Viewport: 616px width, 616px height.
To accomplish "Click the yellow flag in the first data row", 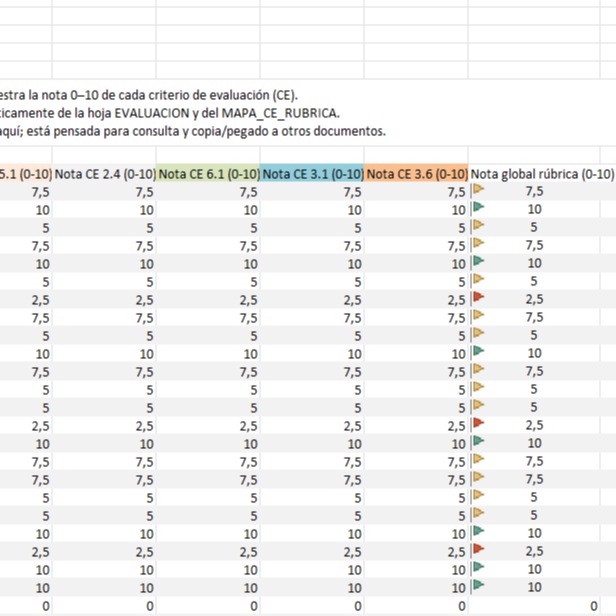I will coord(478,191).
